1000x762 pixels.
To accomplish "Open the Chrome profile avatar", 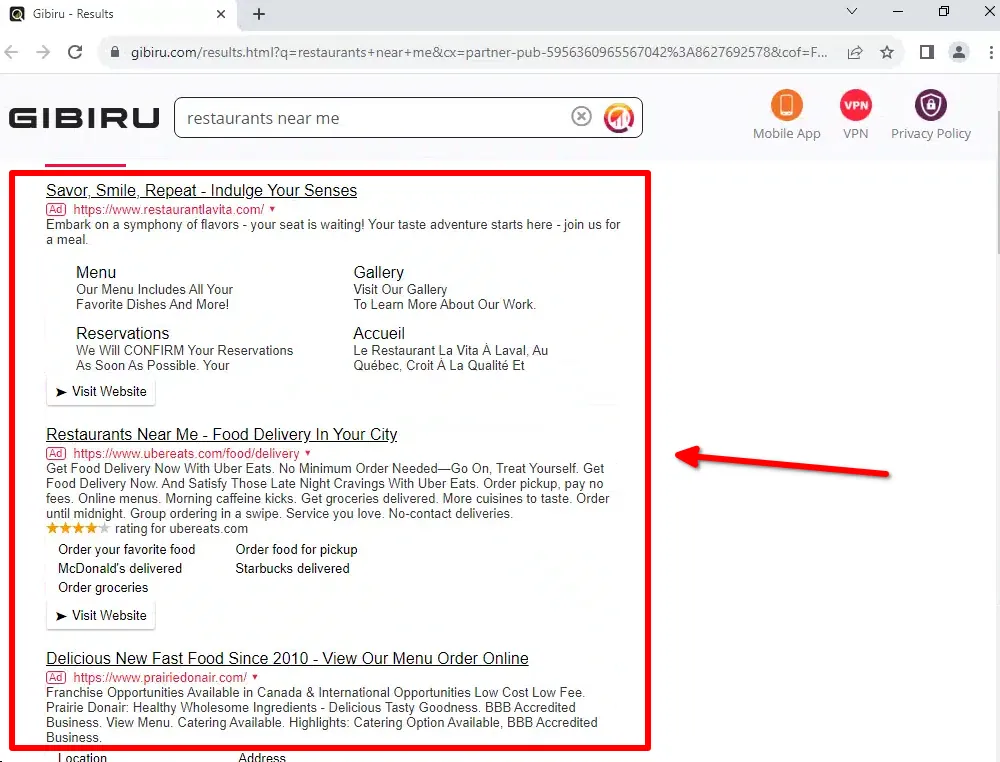I will [x=959, y=52].
